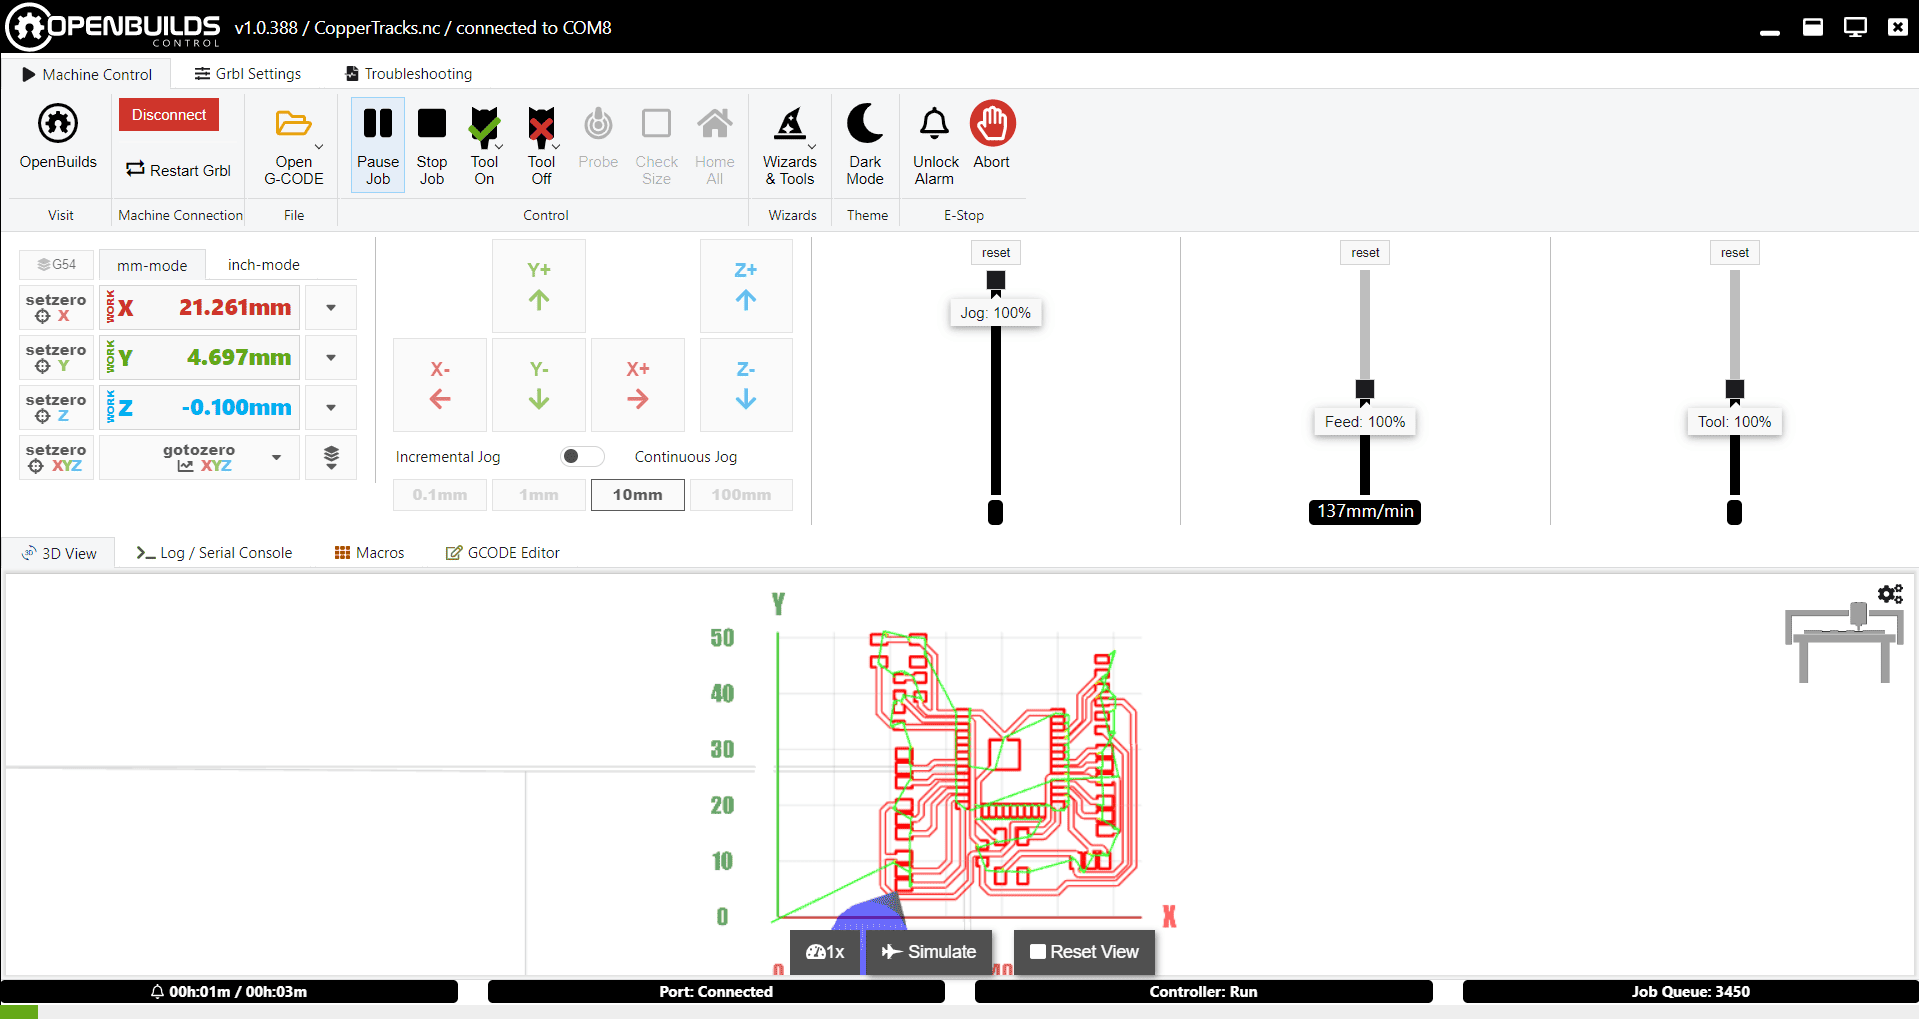Screen dimensions: 1919x1019
Task: Pause the running job
Action: tap(378, 143)
